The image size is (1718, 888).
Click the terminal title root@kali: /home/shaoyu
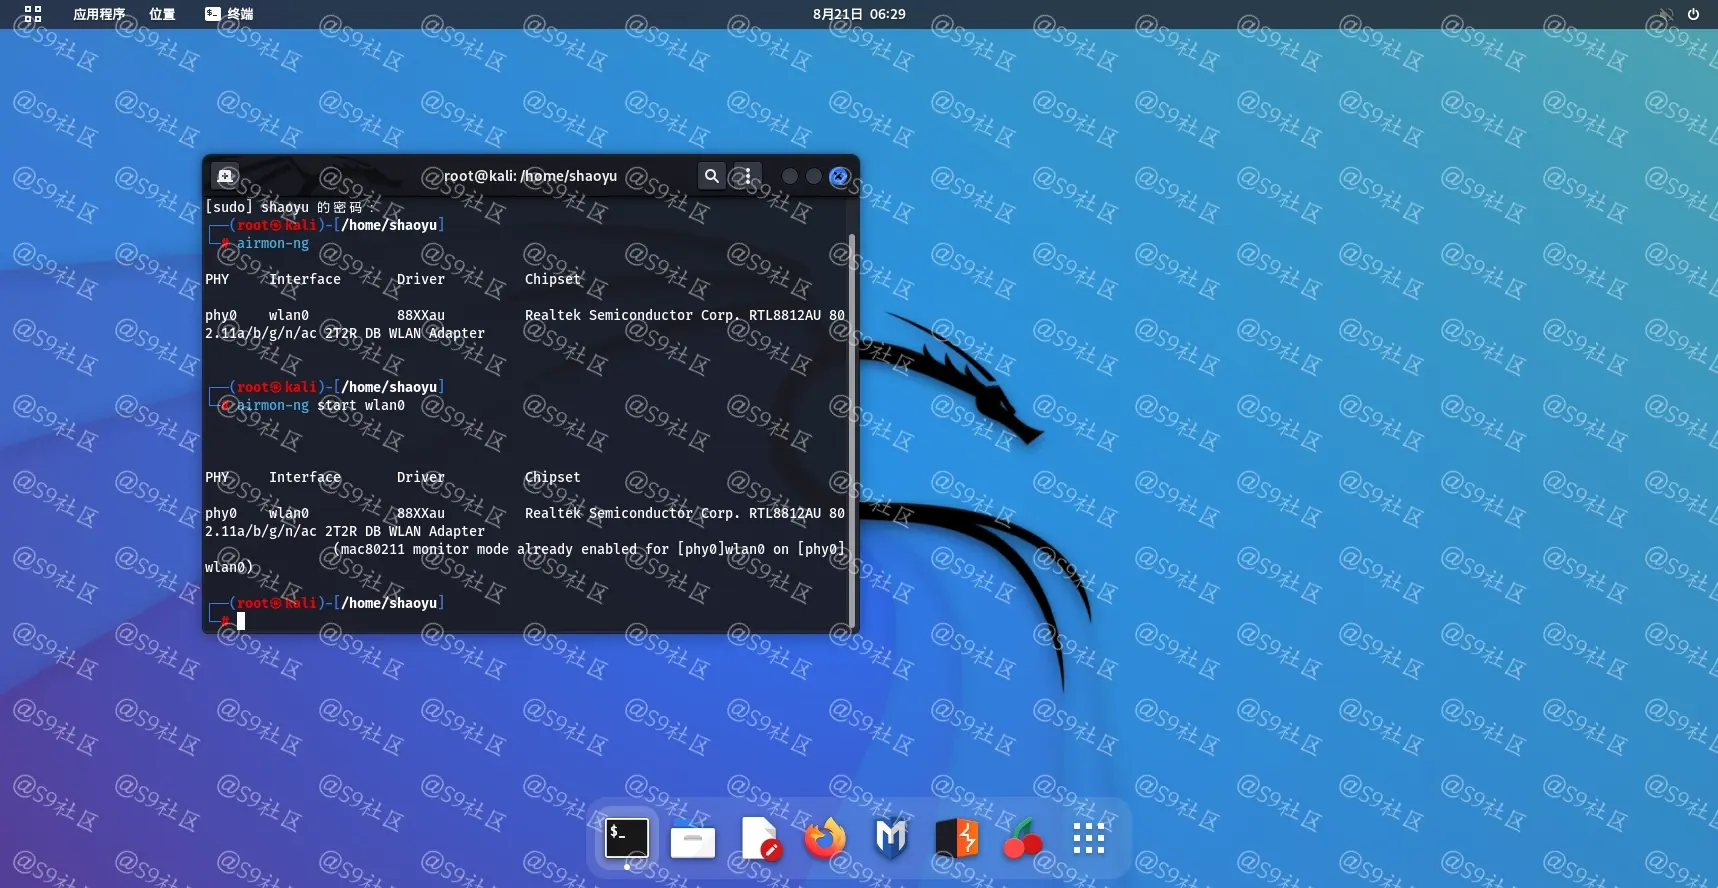(x=530, y=176)
